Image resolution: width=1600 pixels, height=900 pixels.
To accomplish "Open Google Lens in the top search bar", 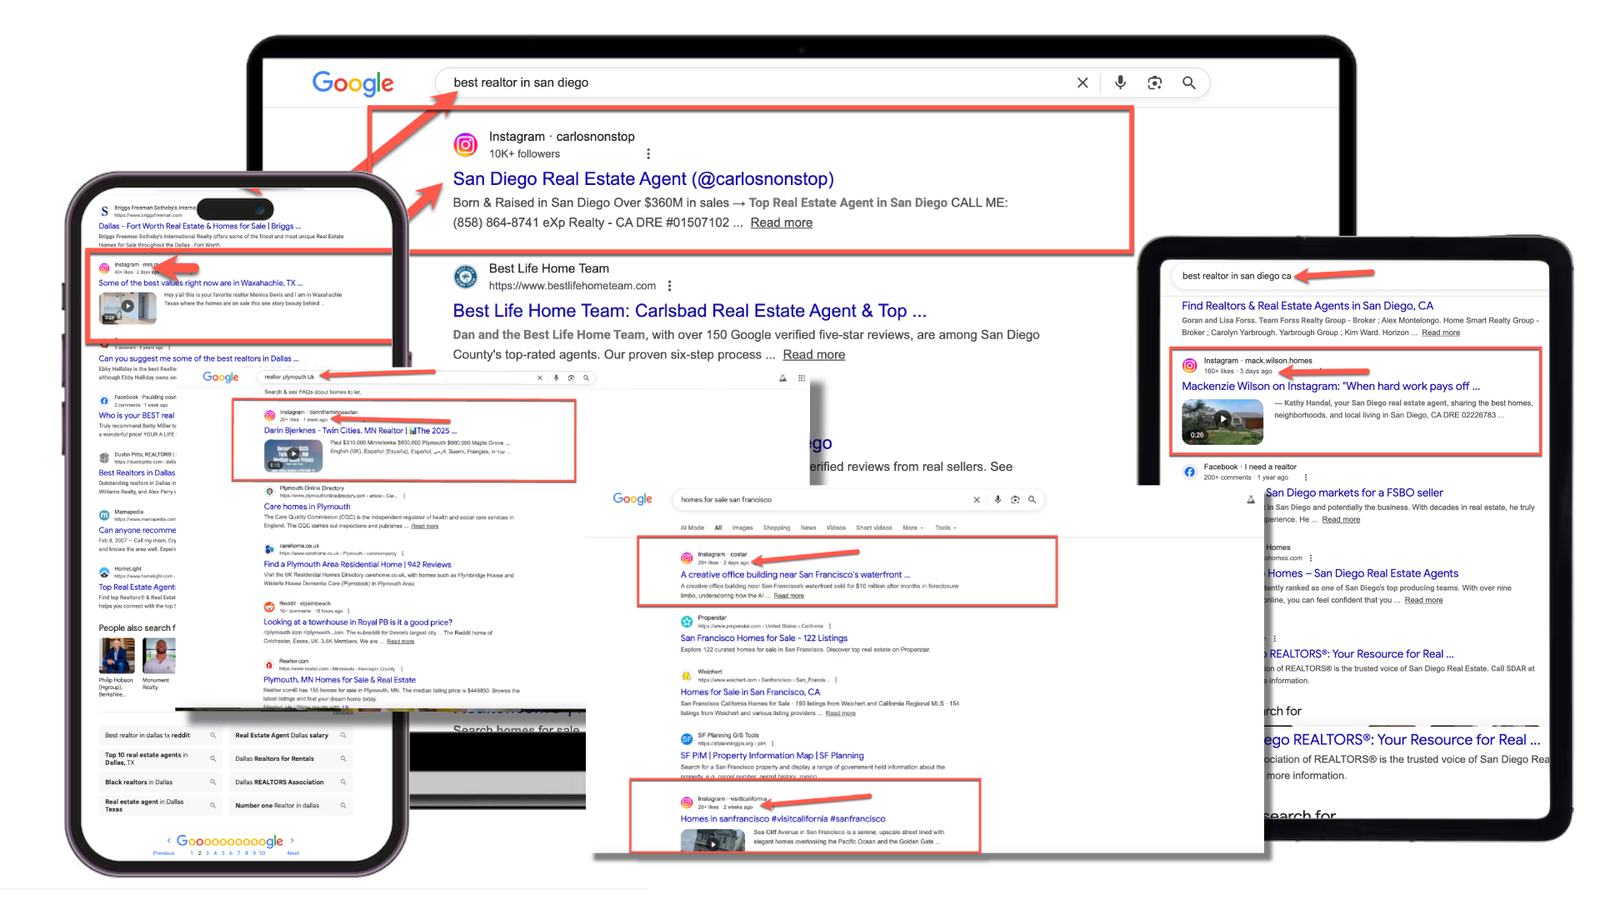I will (x=1154, y=83).
